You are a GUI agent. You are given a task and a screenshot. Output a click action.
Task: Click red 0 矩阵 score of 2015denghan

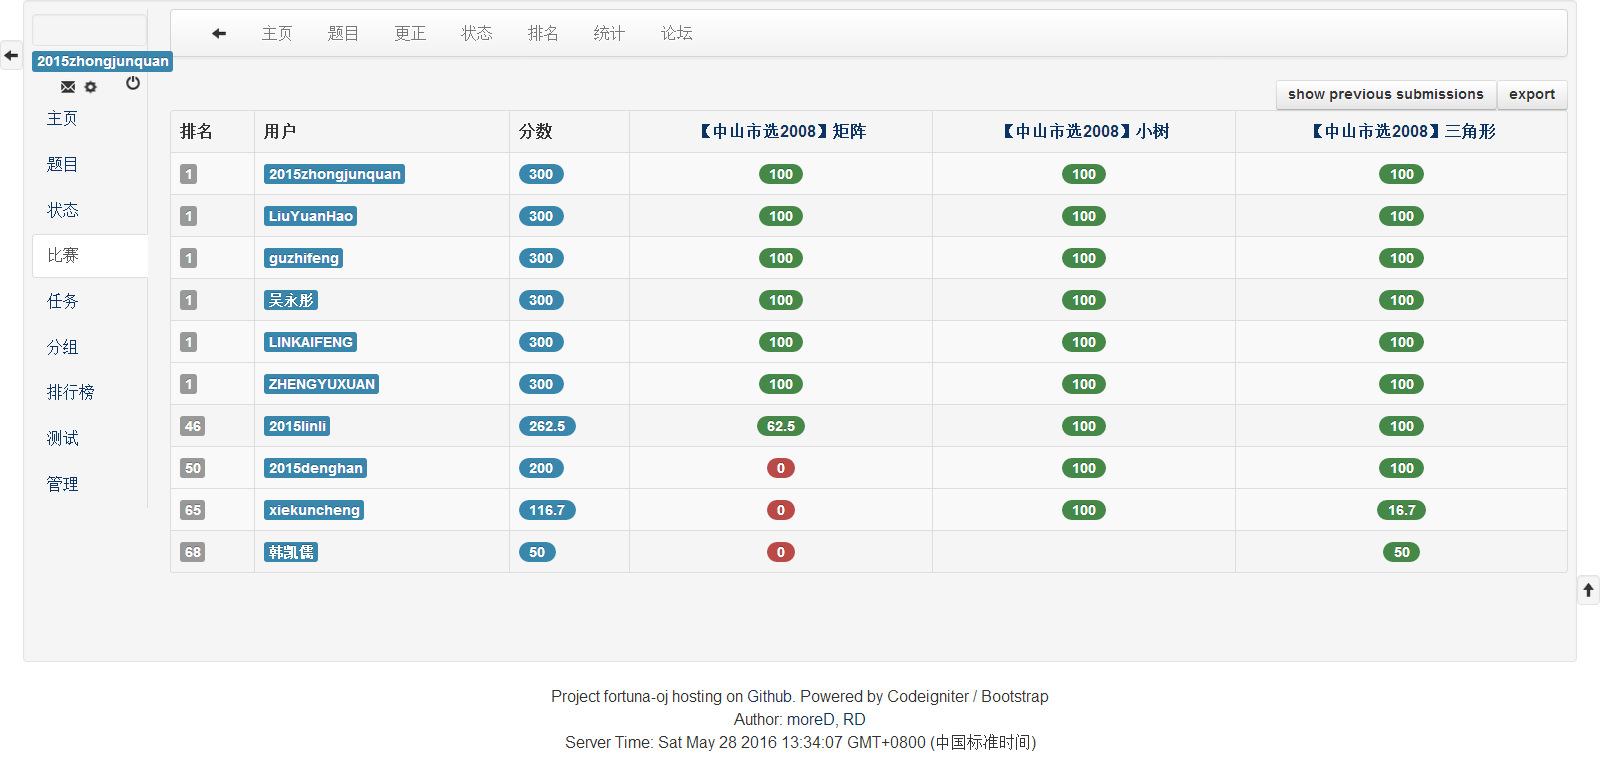781,468
